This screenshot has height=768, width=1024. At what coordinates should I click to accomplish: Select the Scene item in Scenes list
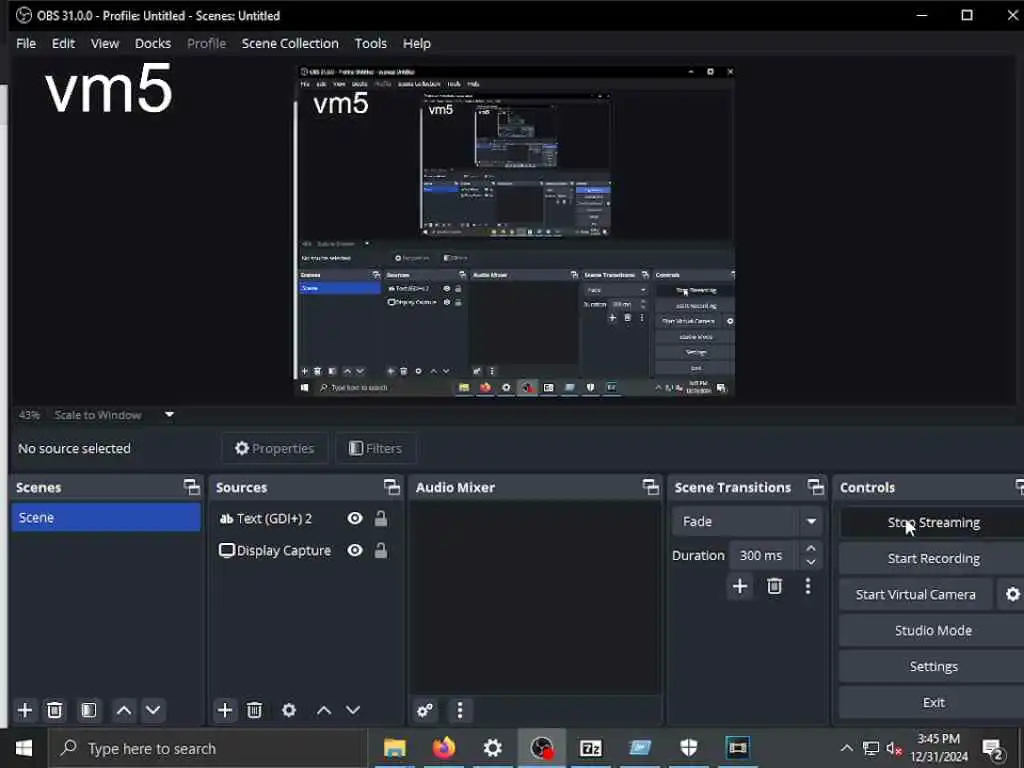click(x=106, y=517)
